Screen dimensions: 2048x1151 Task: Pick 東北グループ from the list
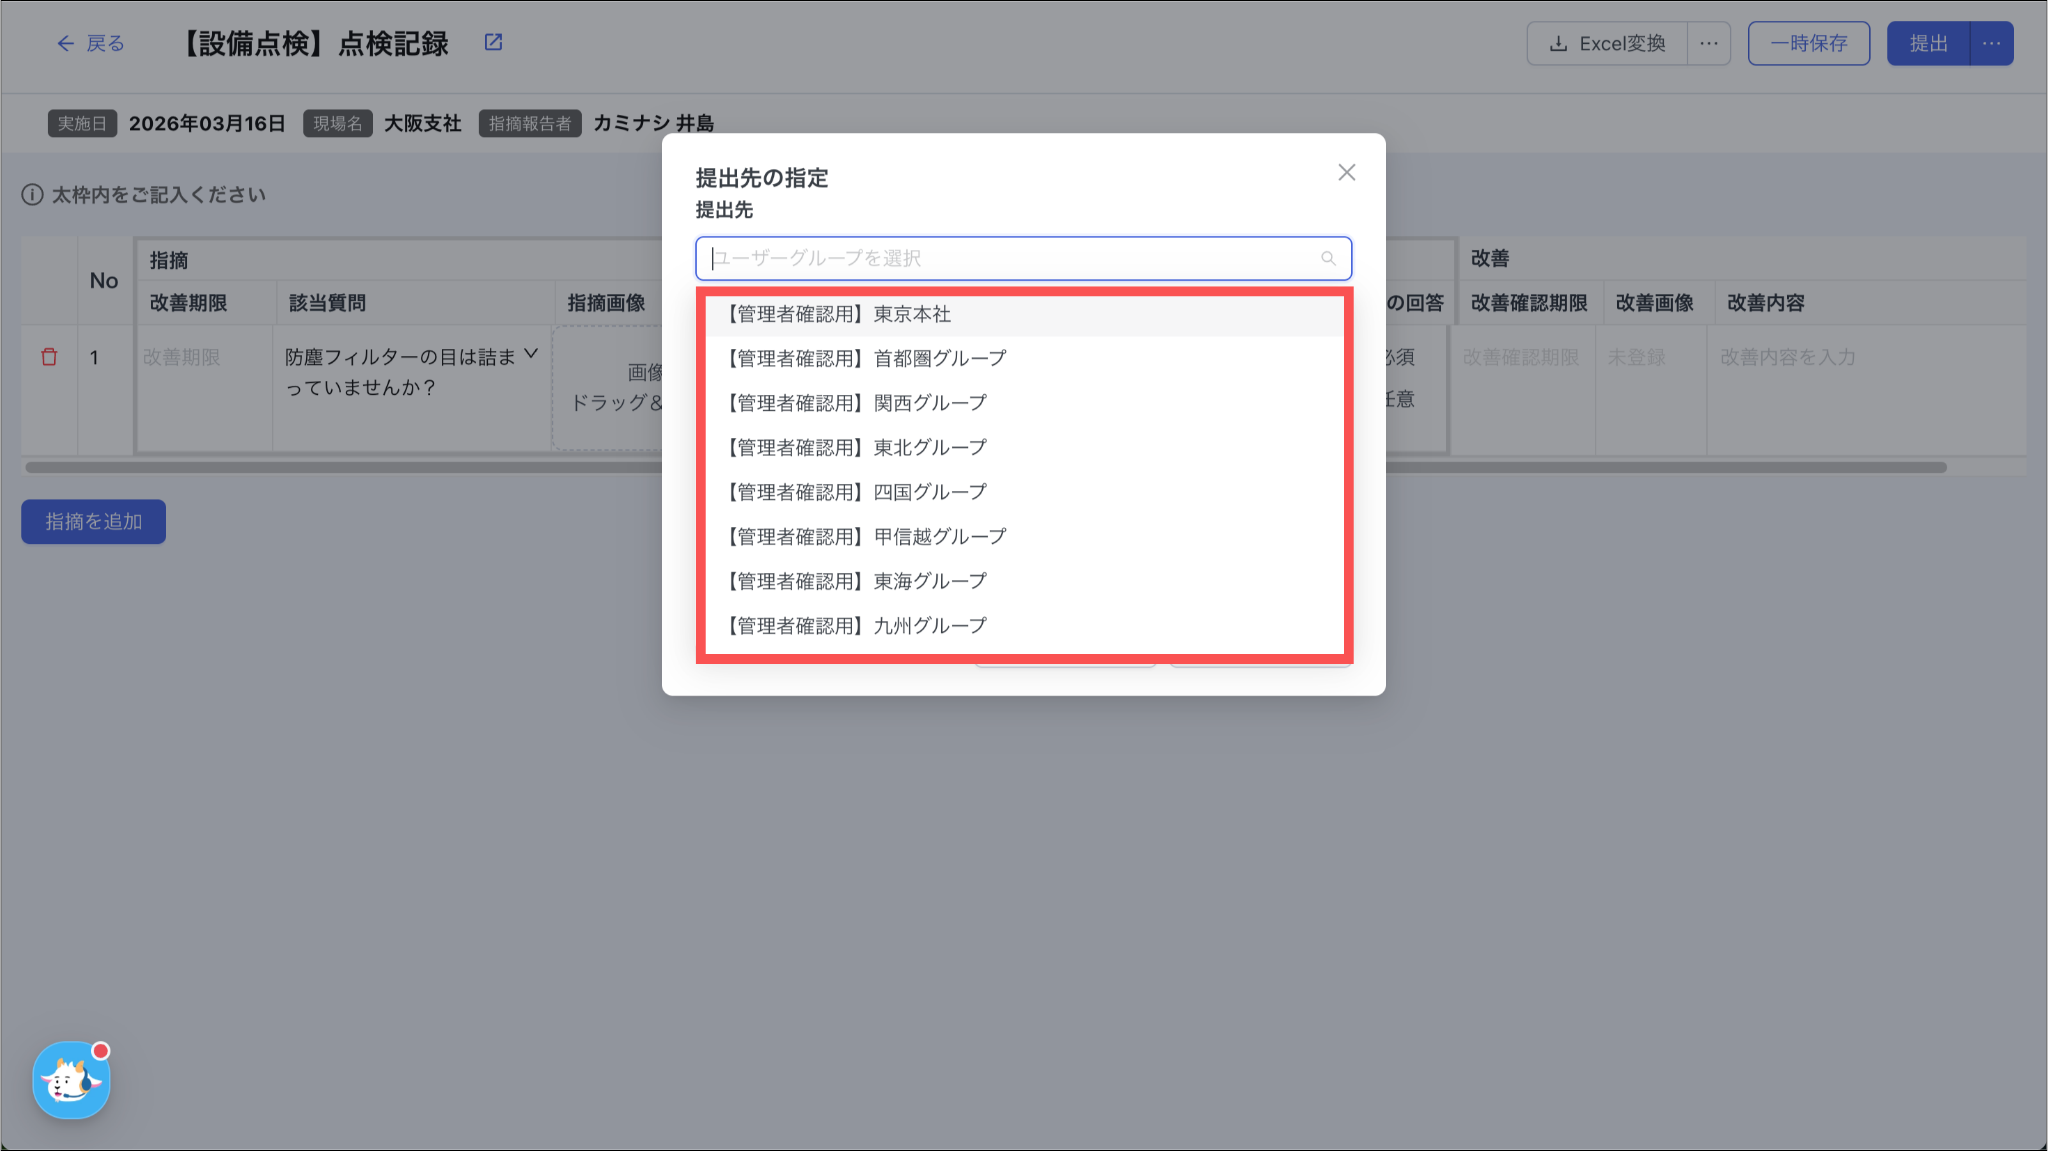[855, 447]
